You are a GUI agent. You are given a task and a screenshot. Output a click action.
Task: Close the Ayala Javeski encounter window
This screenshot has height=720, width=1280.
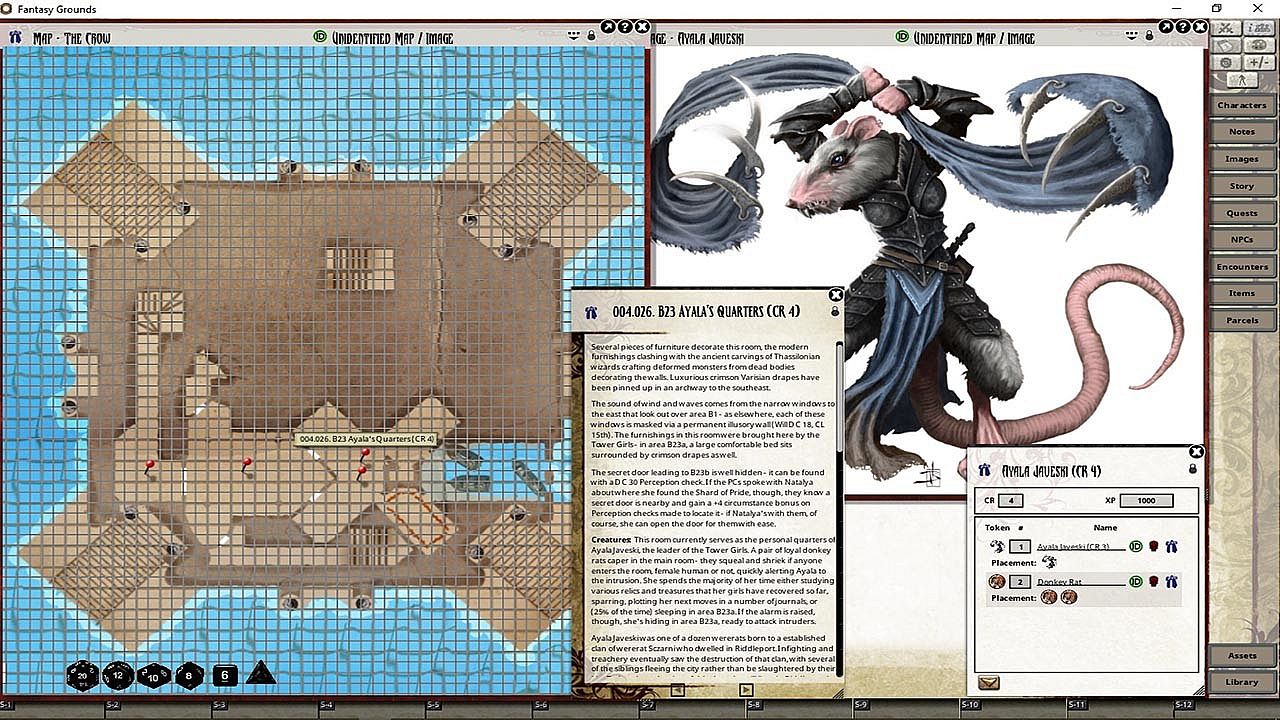point(1195,452)
